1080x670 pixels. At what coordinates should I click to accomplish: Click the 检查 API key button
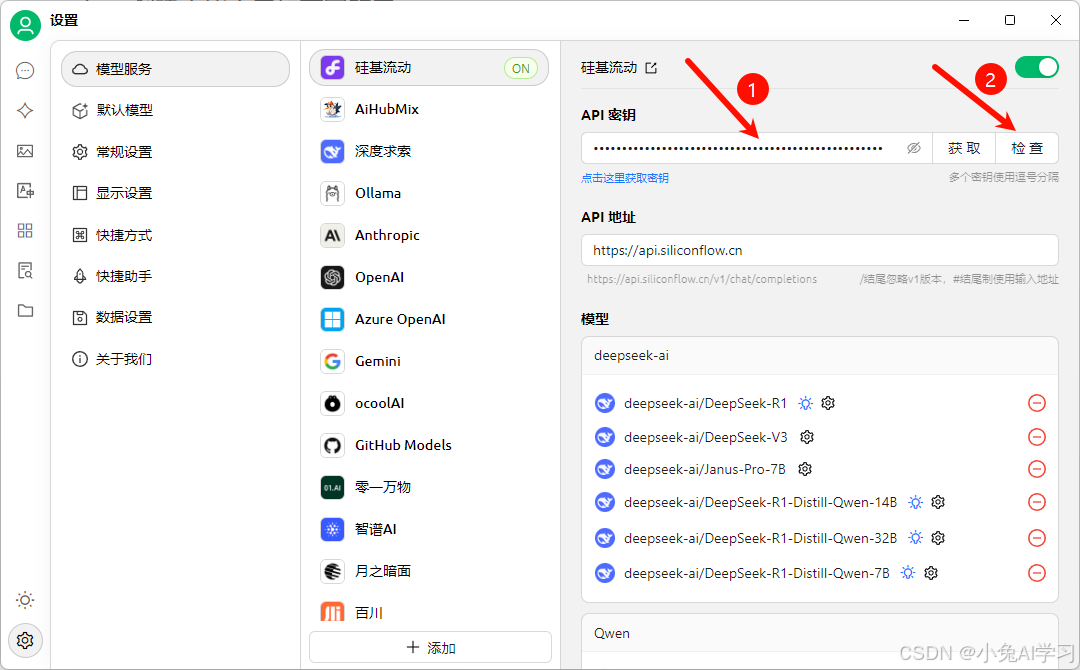click(1027, 148)
